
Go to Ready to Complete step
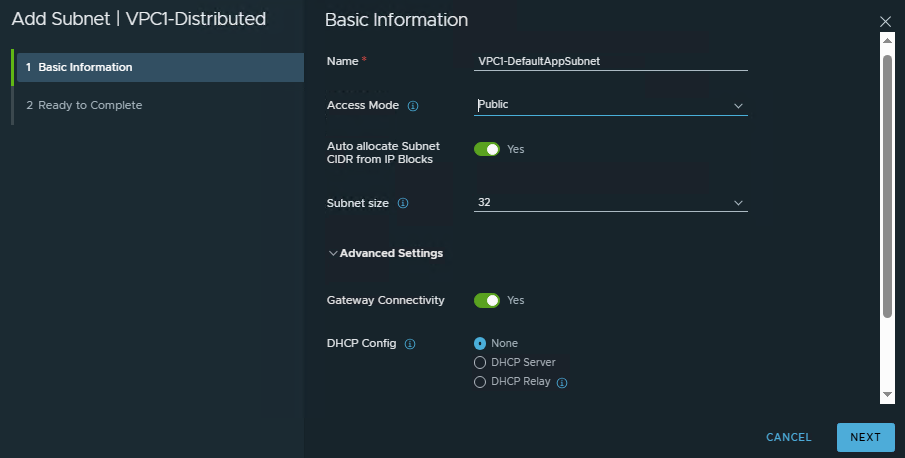coord(157,105)
